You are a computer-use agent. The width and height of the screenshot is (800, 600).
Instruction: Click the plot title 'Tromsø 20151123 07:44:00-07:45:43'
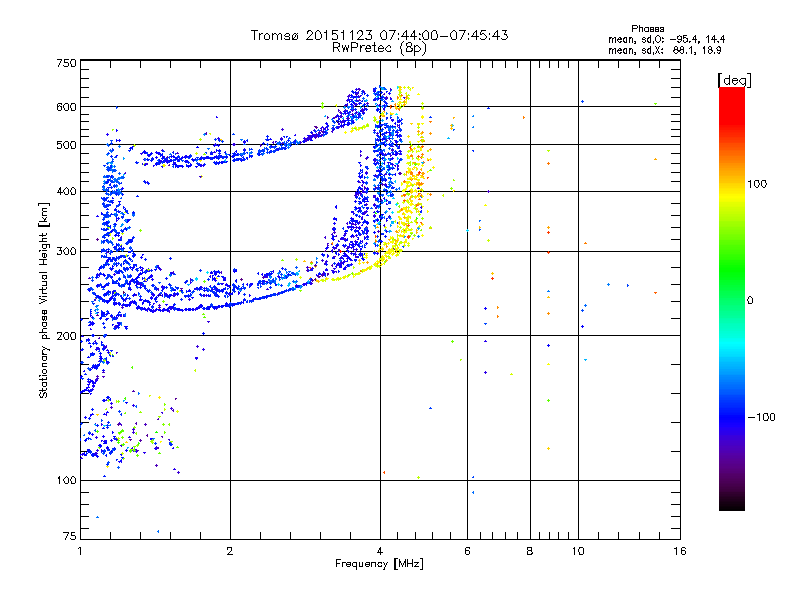(379, 35)
